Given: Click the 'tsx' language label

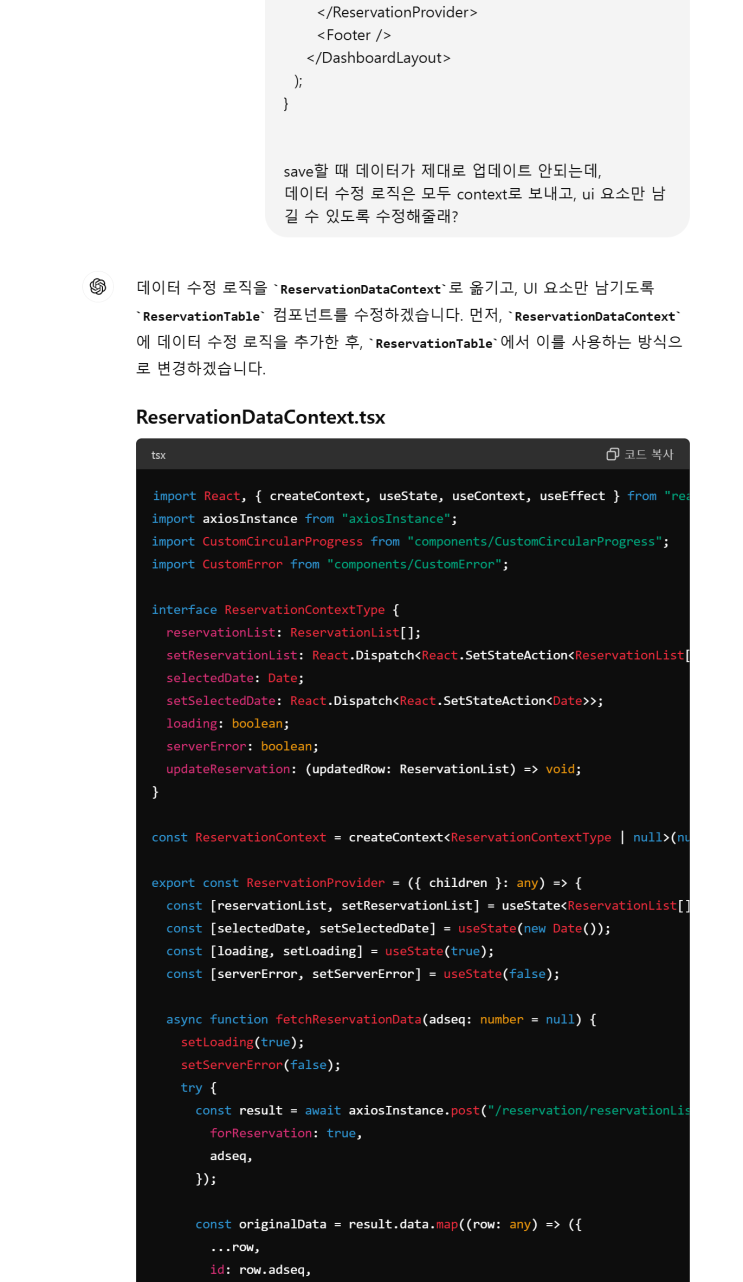Looking at the screenshot, I should pos(159,455).
